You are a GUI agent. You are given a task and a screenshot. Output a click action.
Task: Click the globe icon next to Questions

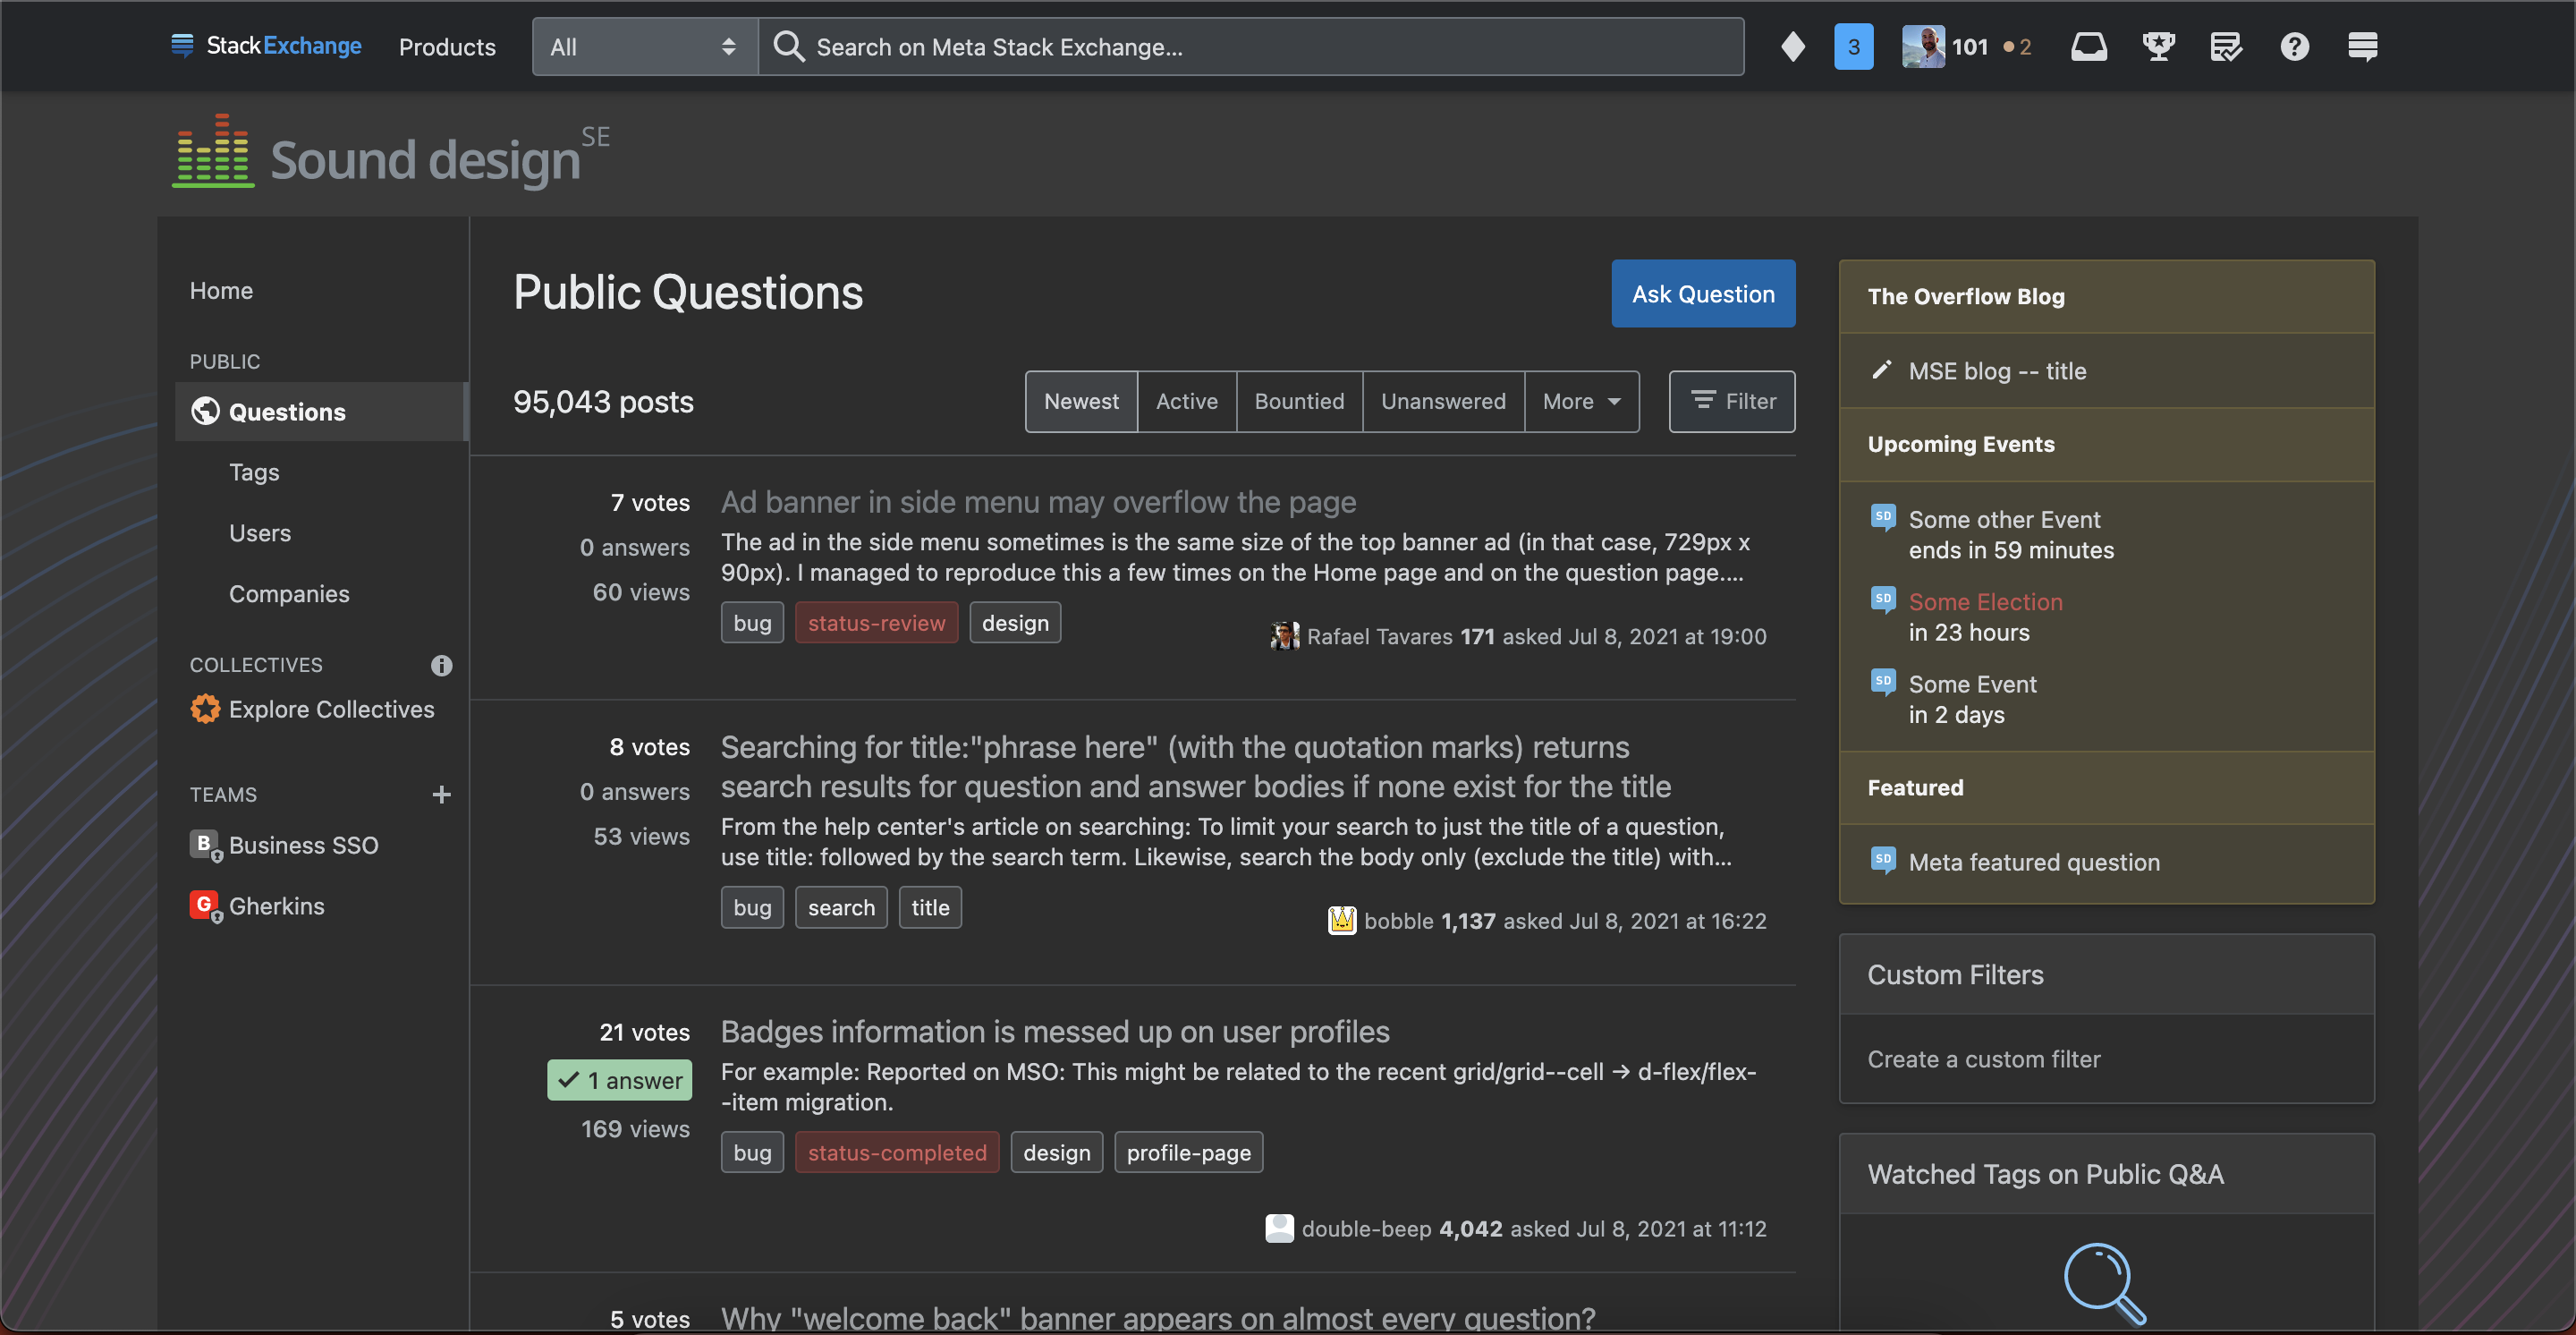(205, 411)
